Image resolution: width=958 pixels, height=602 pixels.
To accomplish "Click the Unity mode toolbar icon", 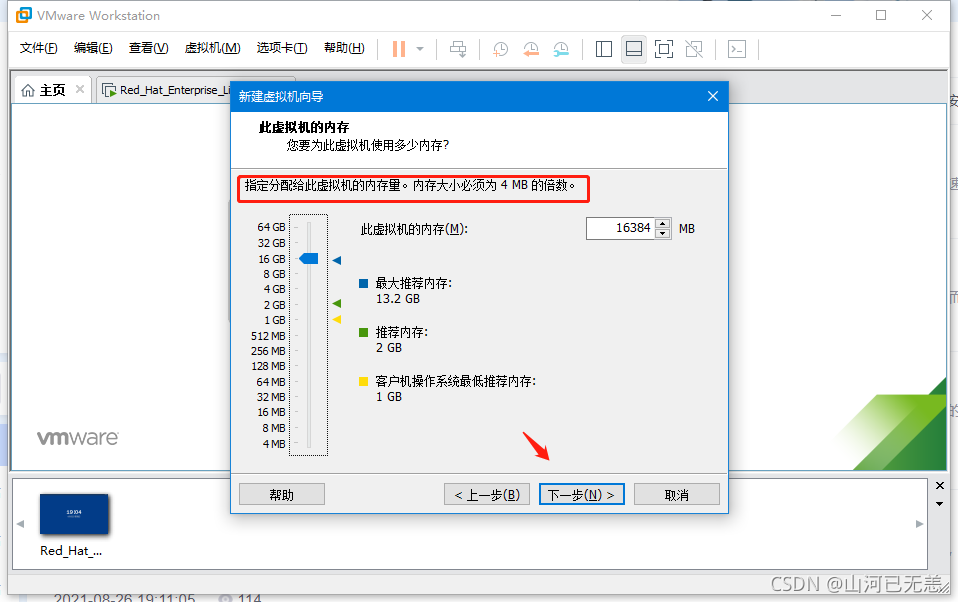I will (x=694, y=49).
